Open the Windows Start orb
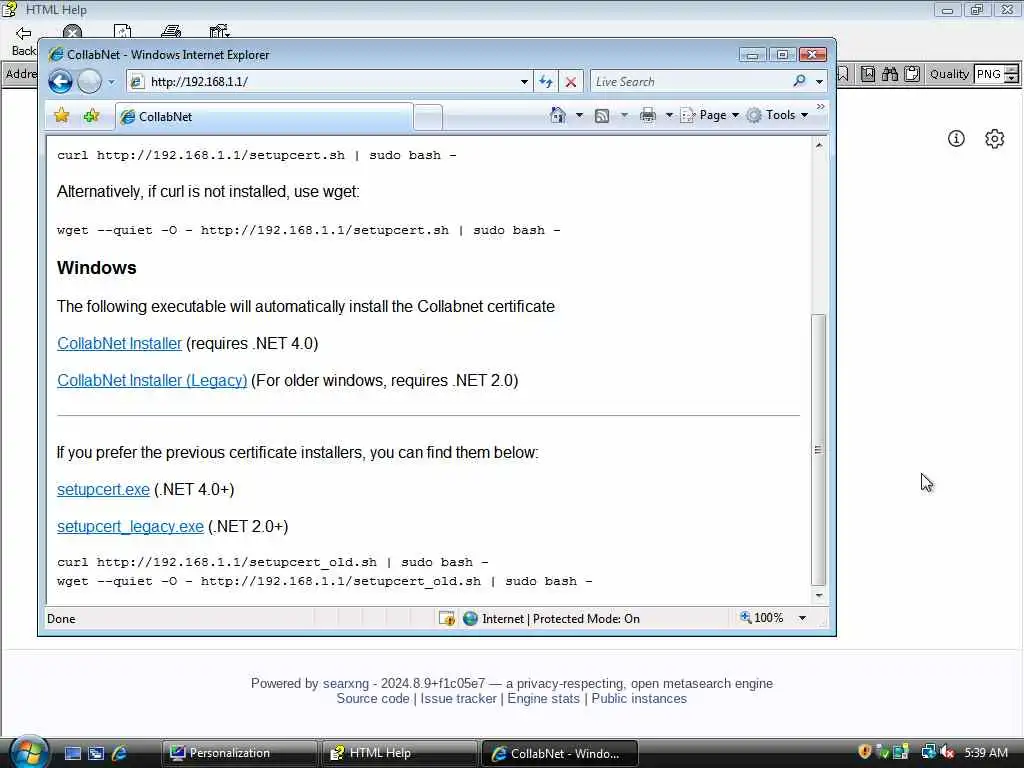 pos(29,752)
